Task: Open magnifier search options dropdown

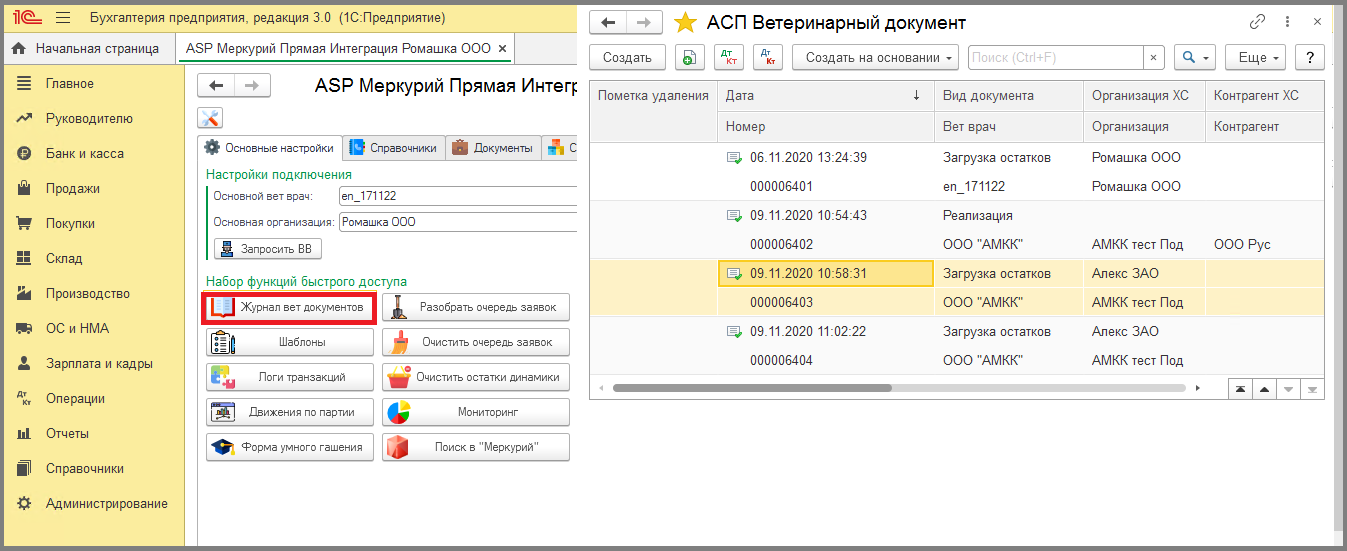Action: 1195,58
